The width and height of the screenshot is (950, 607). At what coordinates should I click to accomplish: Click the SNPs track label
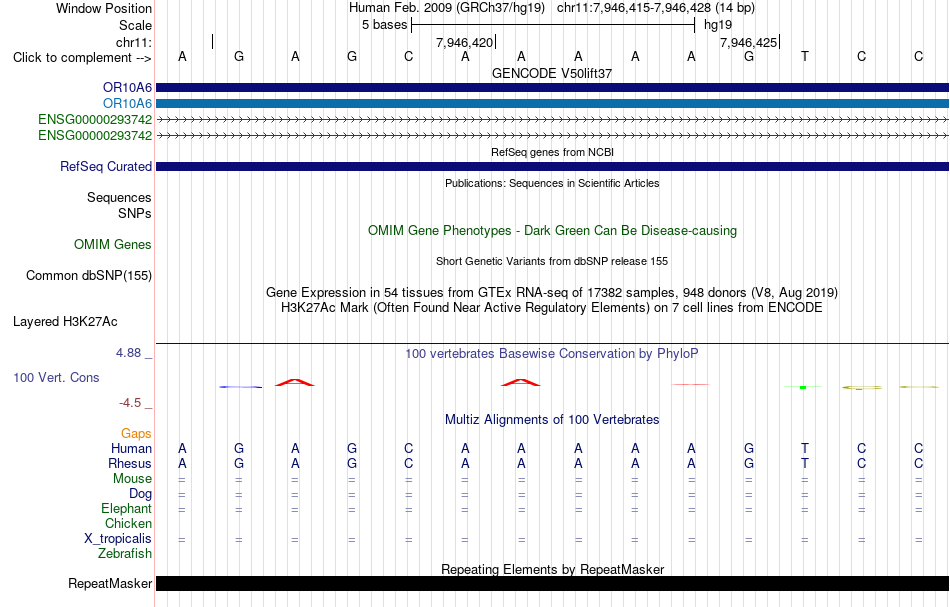[135, 213]
